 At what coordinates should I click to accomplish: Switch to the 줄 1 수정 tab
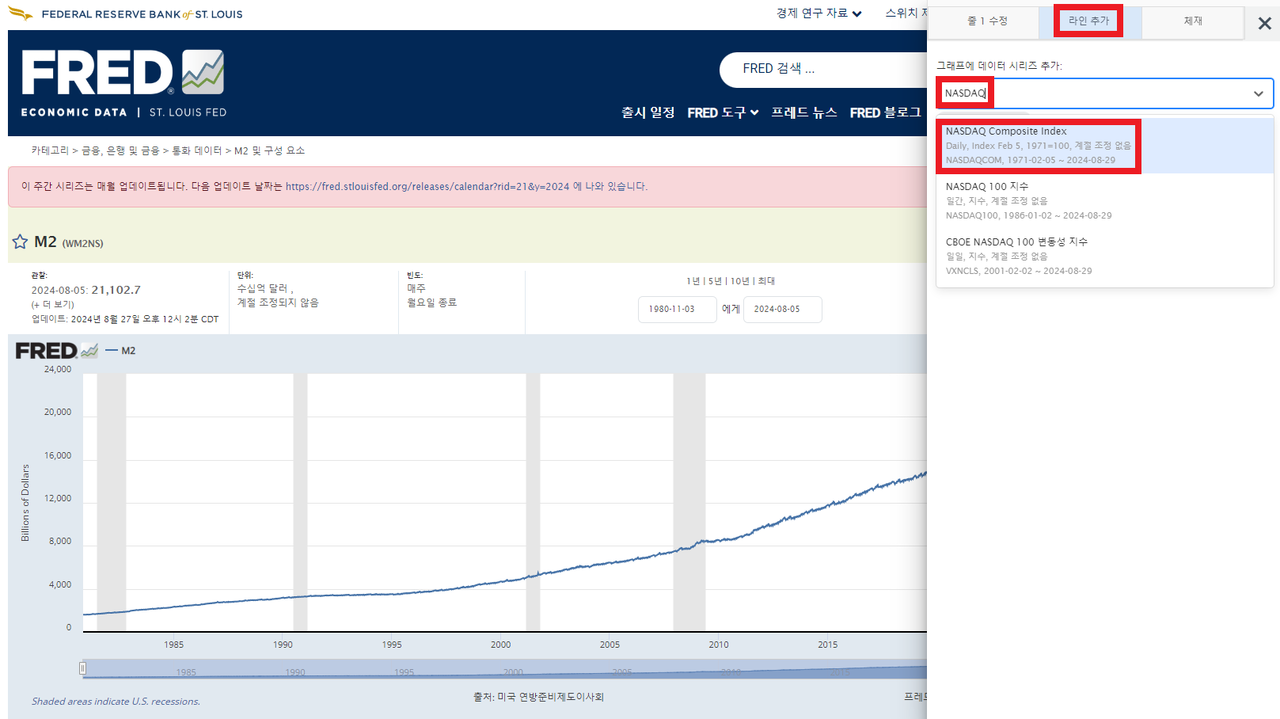click(x=987, y=21)
